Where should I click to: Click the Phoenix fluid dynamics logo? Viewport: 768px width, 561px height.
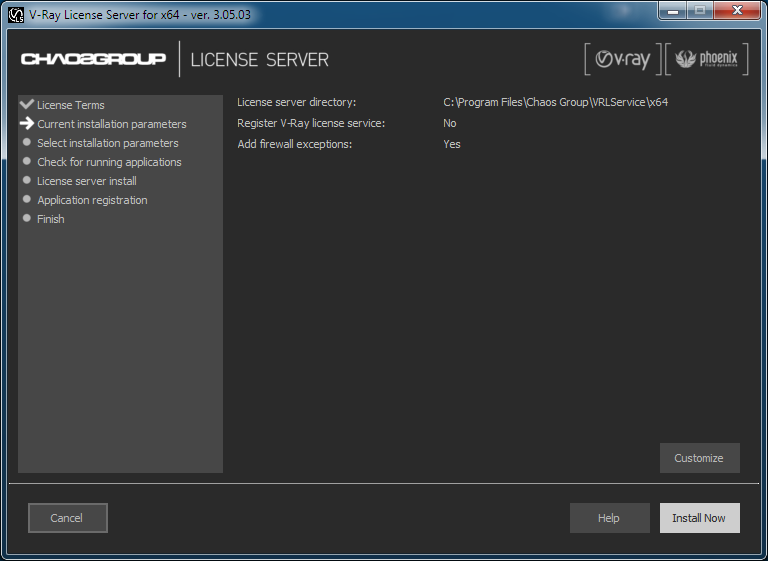pyautogui.click(x=706, y=60)
